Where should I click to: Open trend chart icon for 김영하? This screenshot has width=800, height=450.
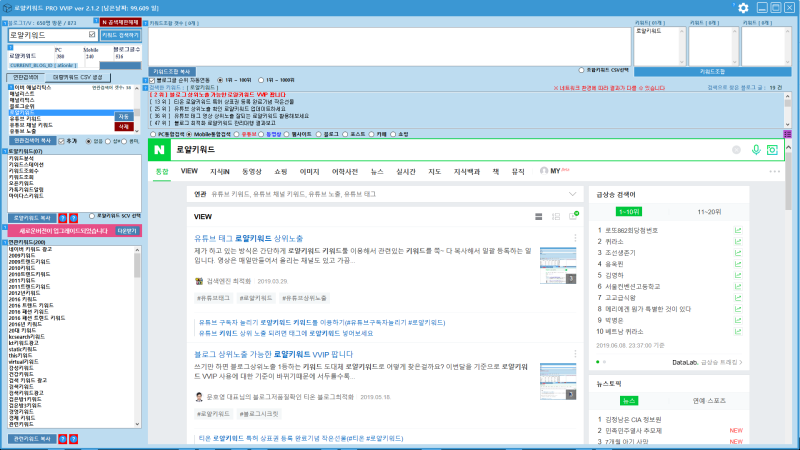point(738,275)
